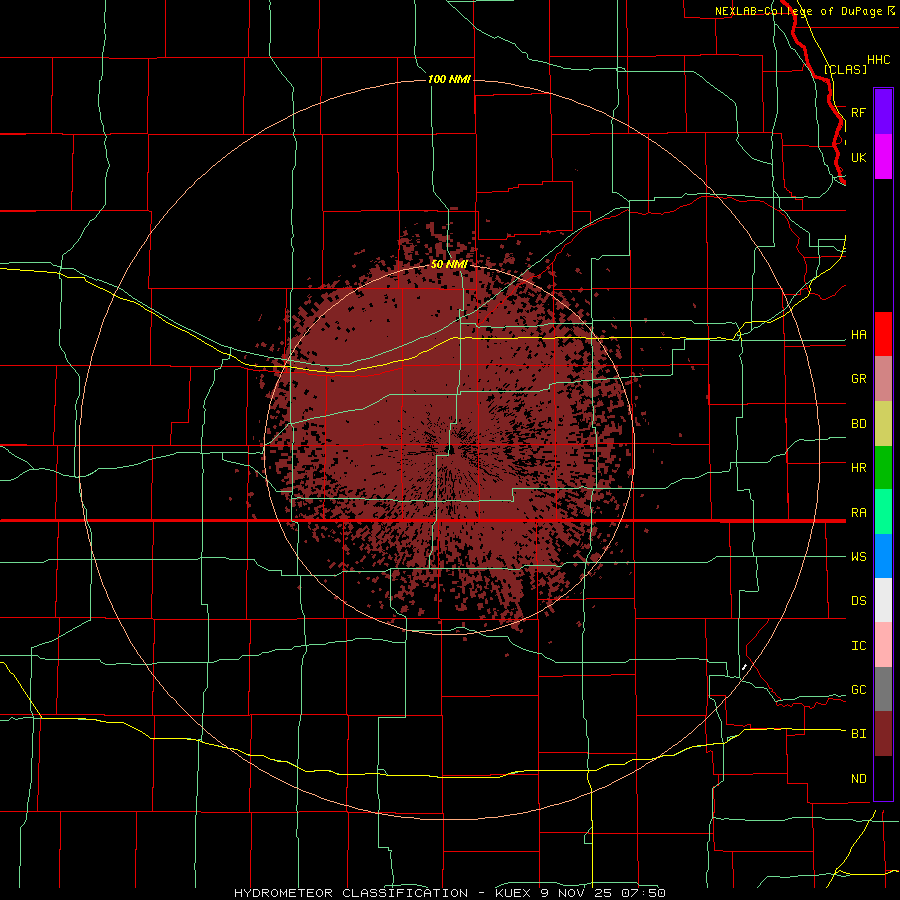Click the BI brown legend swatch
Image resolution: width=900 pixels, height=900 pixels.
point(883,734)
